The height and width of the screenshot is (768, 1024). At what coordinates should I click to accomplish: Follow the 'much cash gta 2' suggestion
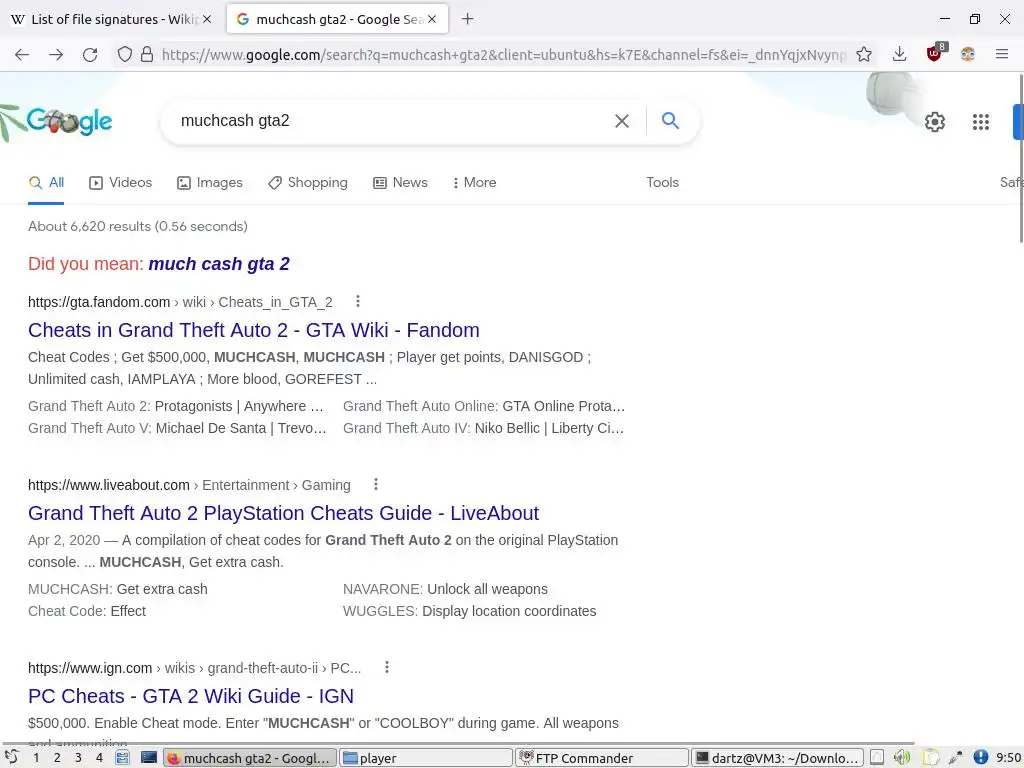pyautogui.click(x=219, y=264)
